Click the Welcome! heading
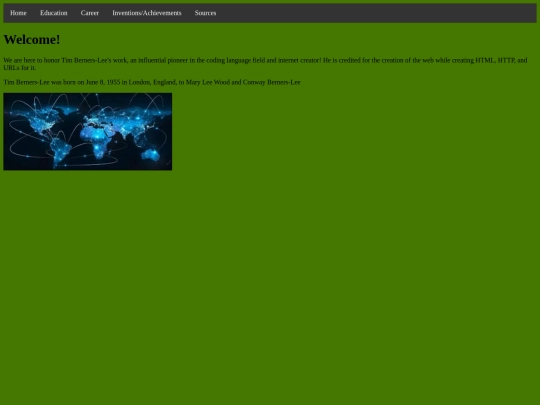 [x=32, y=40]
